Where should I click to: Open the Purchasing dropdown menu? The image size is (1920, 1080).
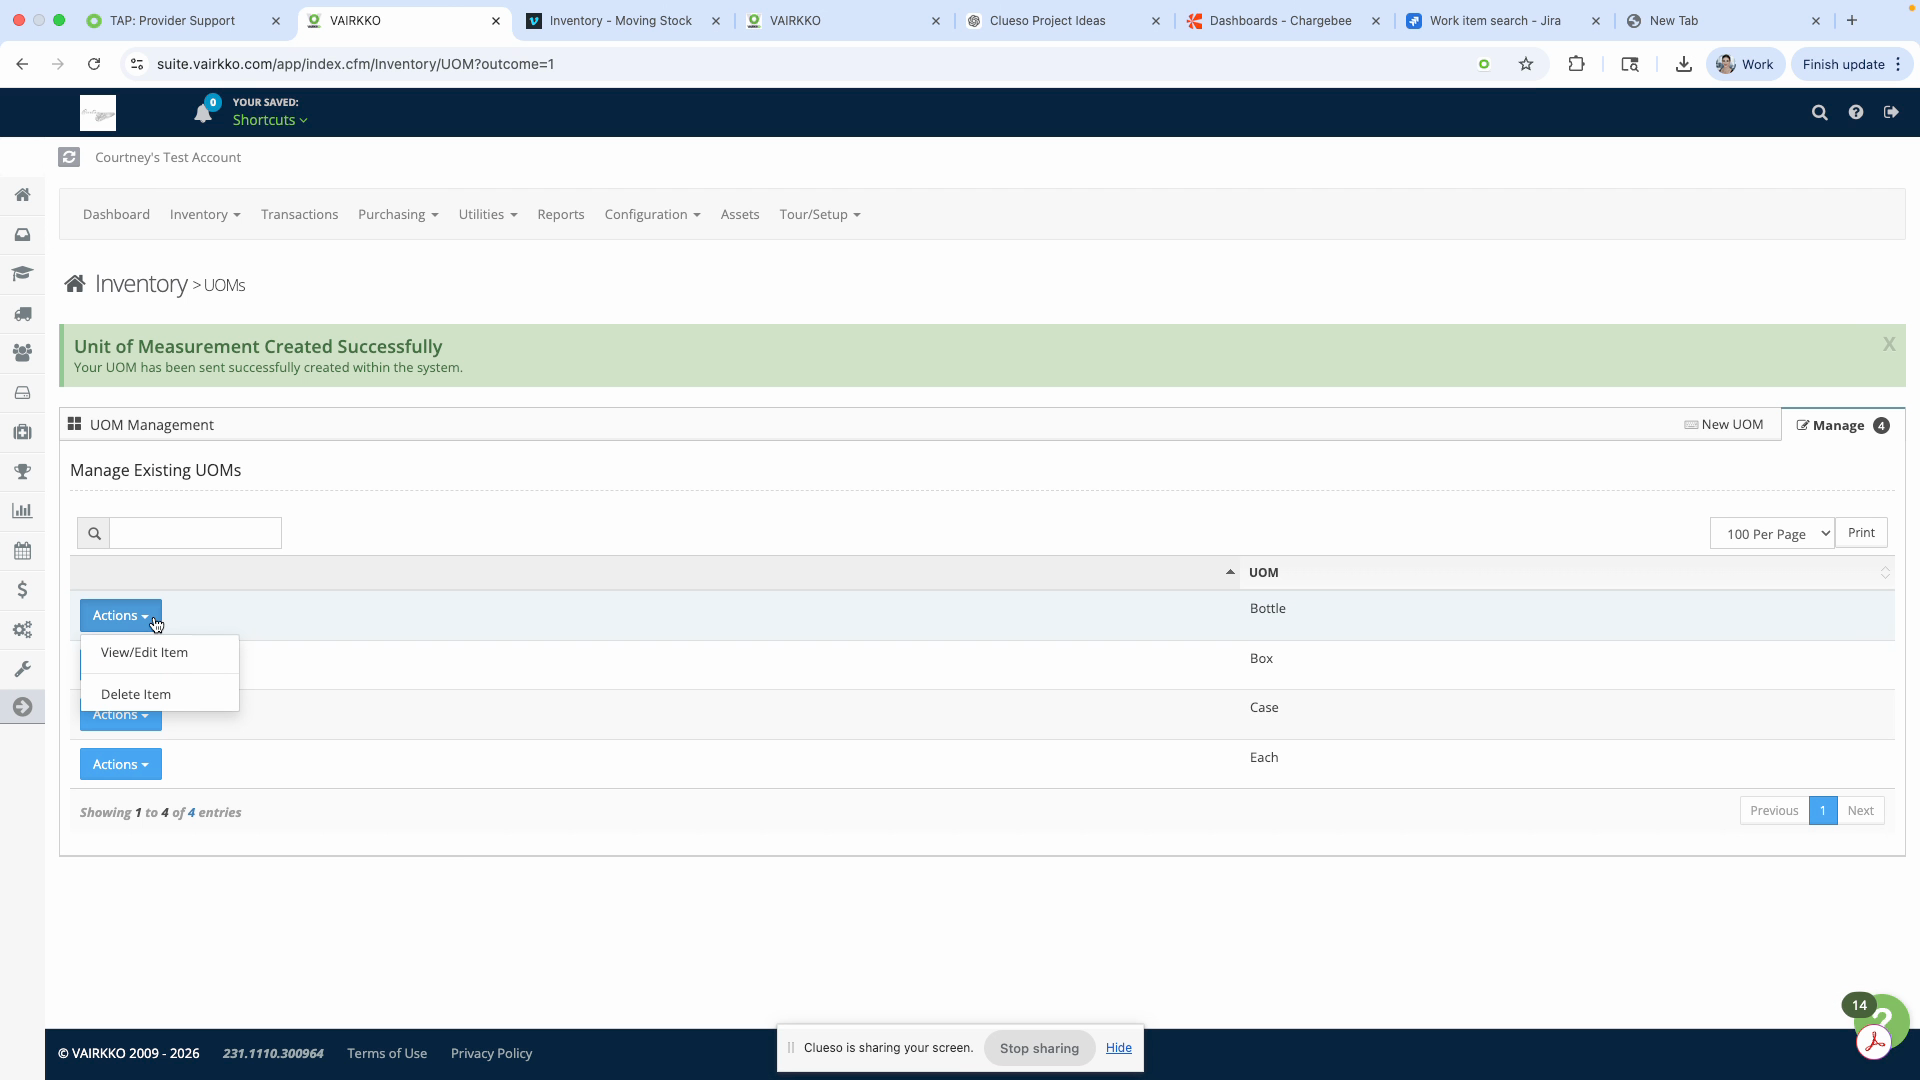(398, 214)
